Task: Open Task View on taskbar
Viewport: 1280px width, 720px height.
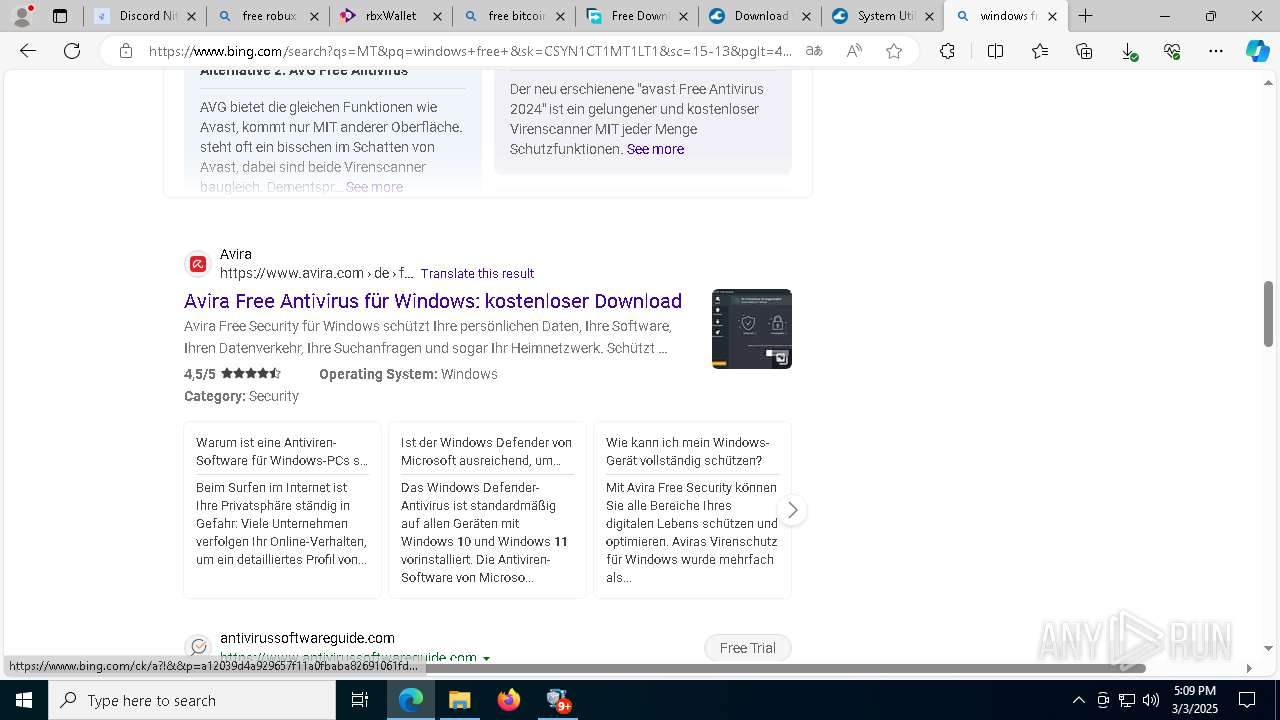Action: click(360, 701)
